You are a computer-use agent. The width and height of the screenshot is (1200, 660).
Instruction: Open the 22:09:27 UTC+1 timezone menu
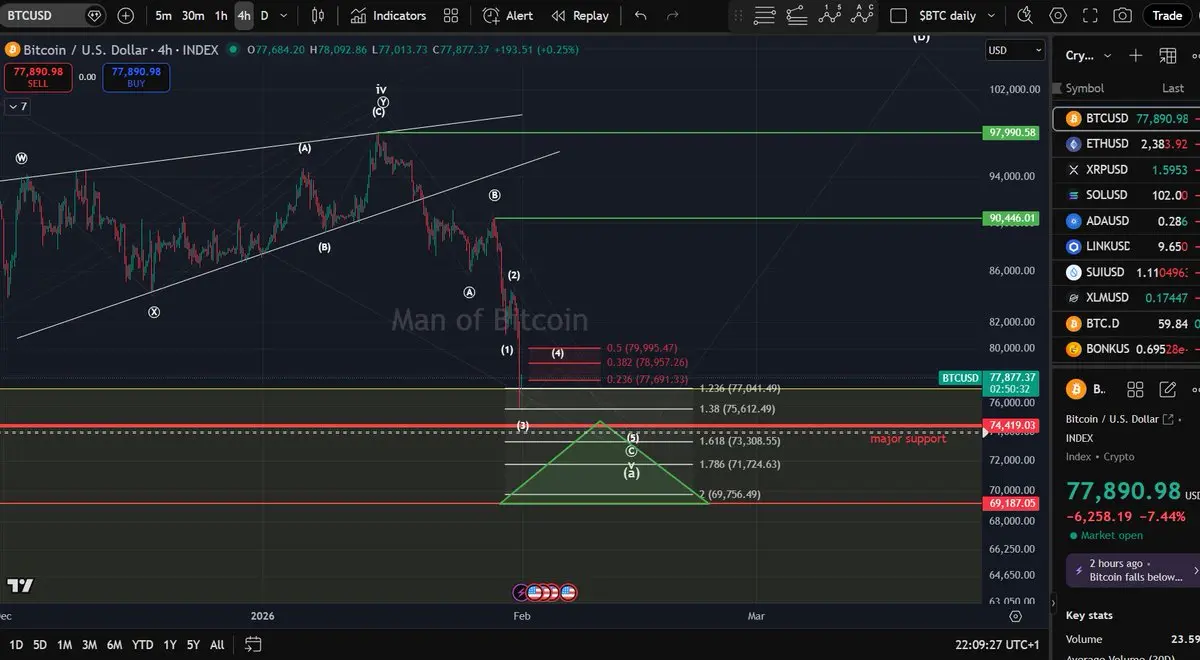997,644
